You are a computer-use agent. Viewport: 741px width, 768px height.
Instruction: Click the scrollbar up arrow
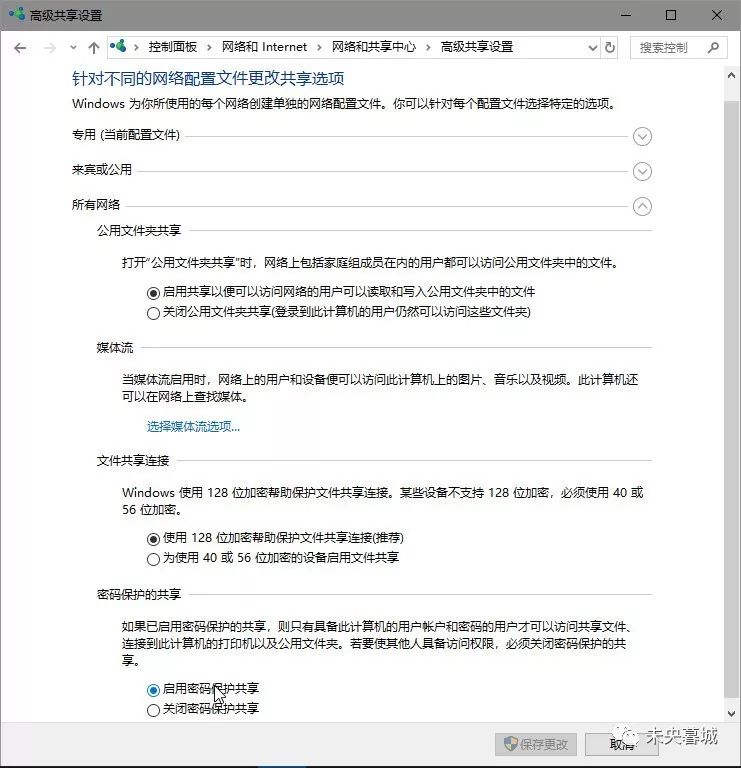tap(731, 75)
